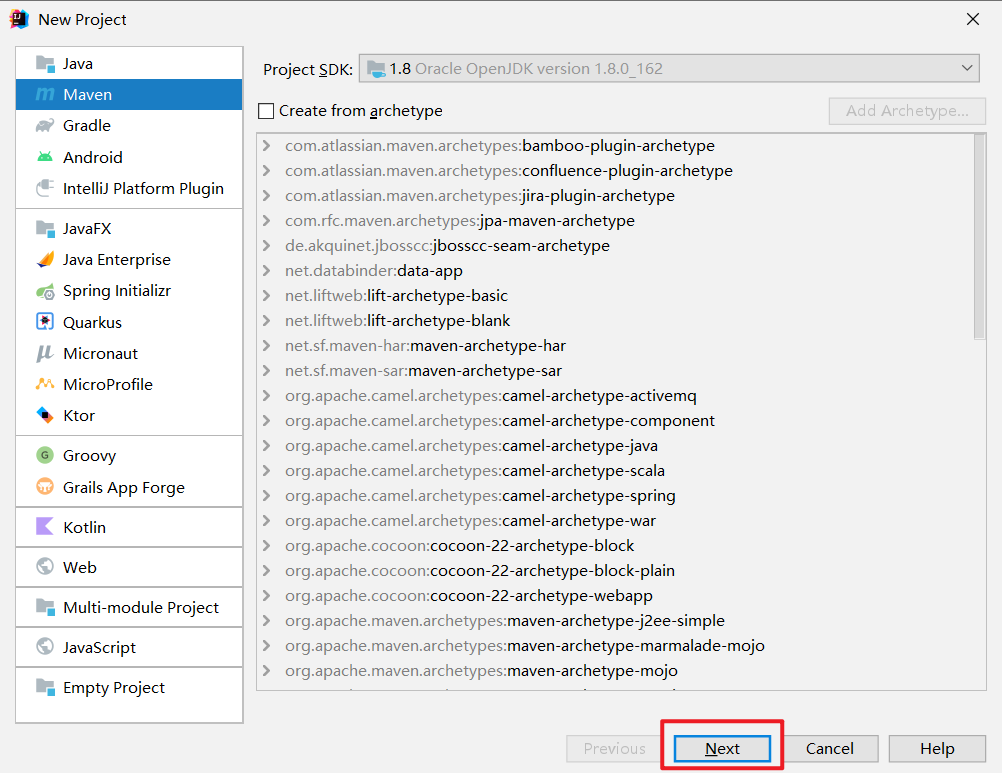This screenshot has width=1002, height=773.
Task: Expand the lift-archetype-basic entry
Action: tap(266, 296)
